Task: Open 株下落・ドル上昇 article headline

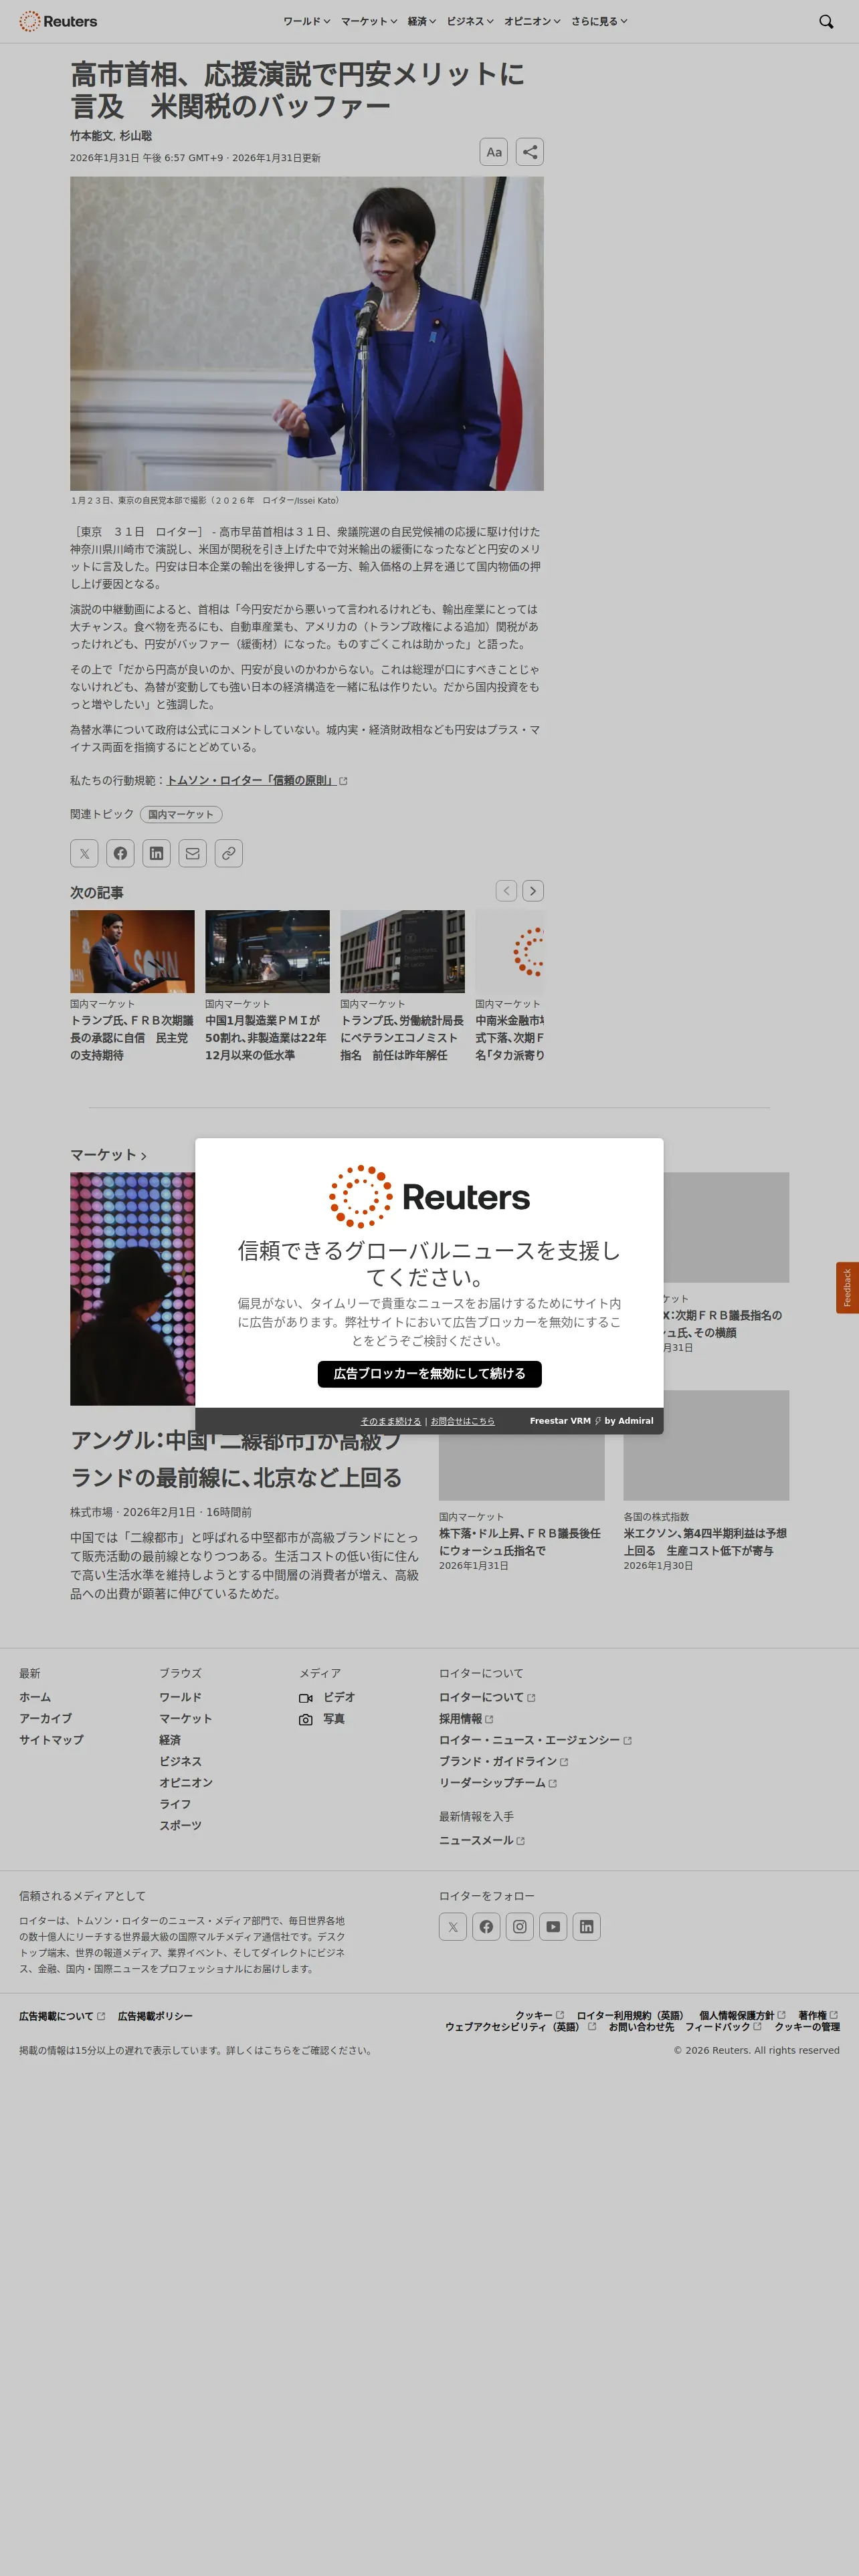Action: [520, 1542]
